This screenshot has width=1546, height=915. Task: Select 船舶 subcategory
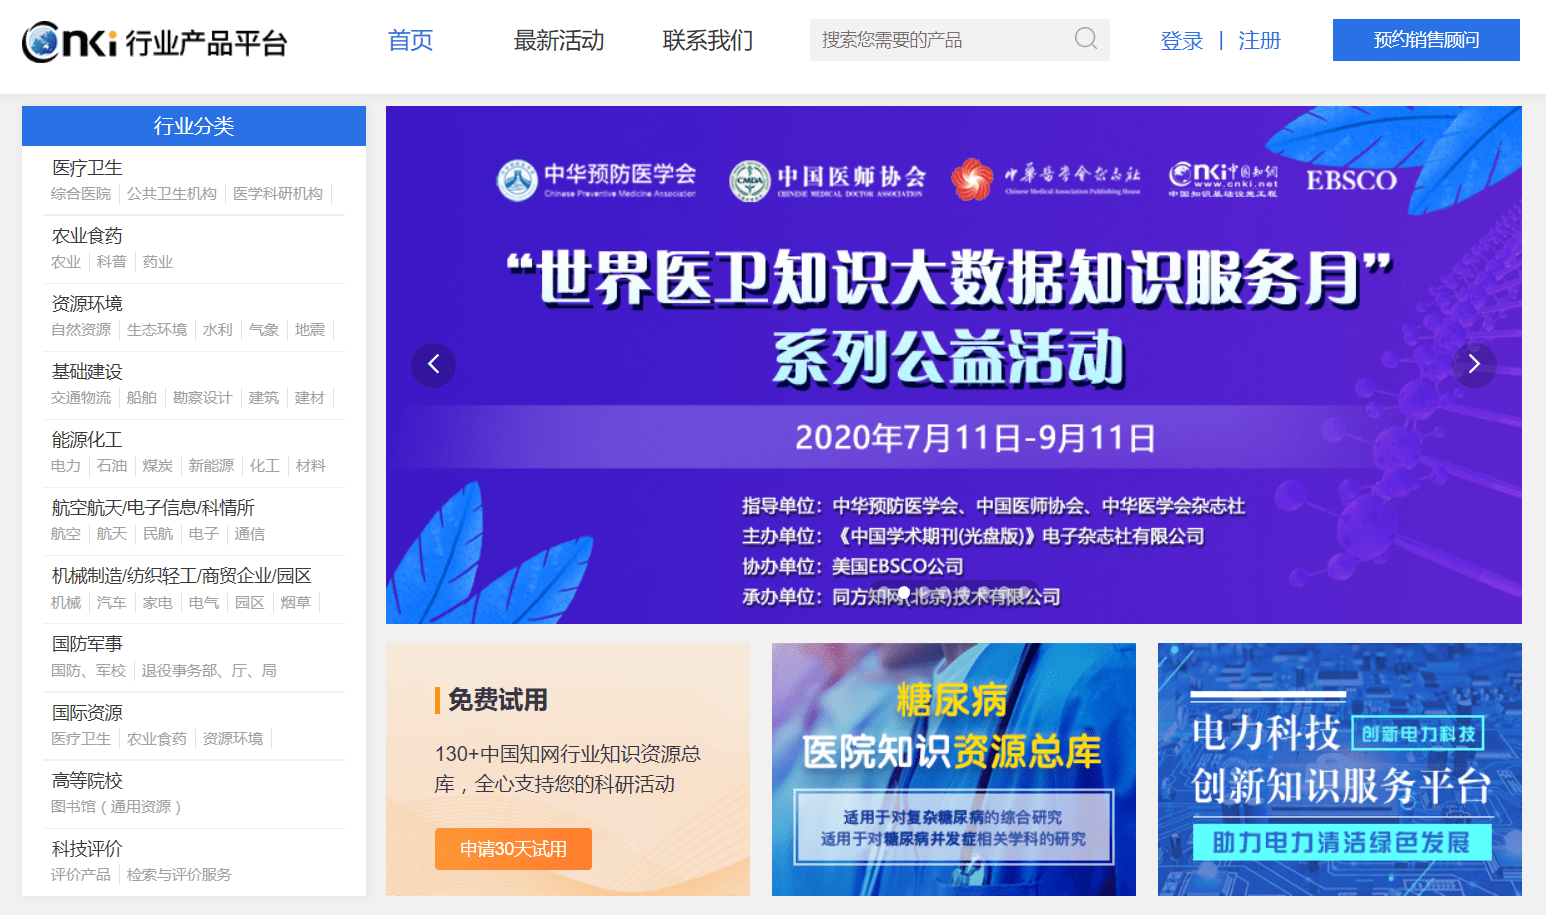pos(142,398)
